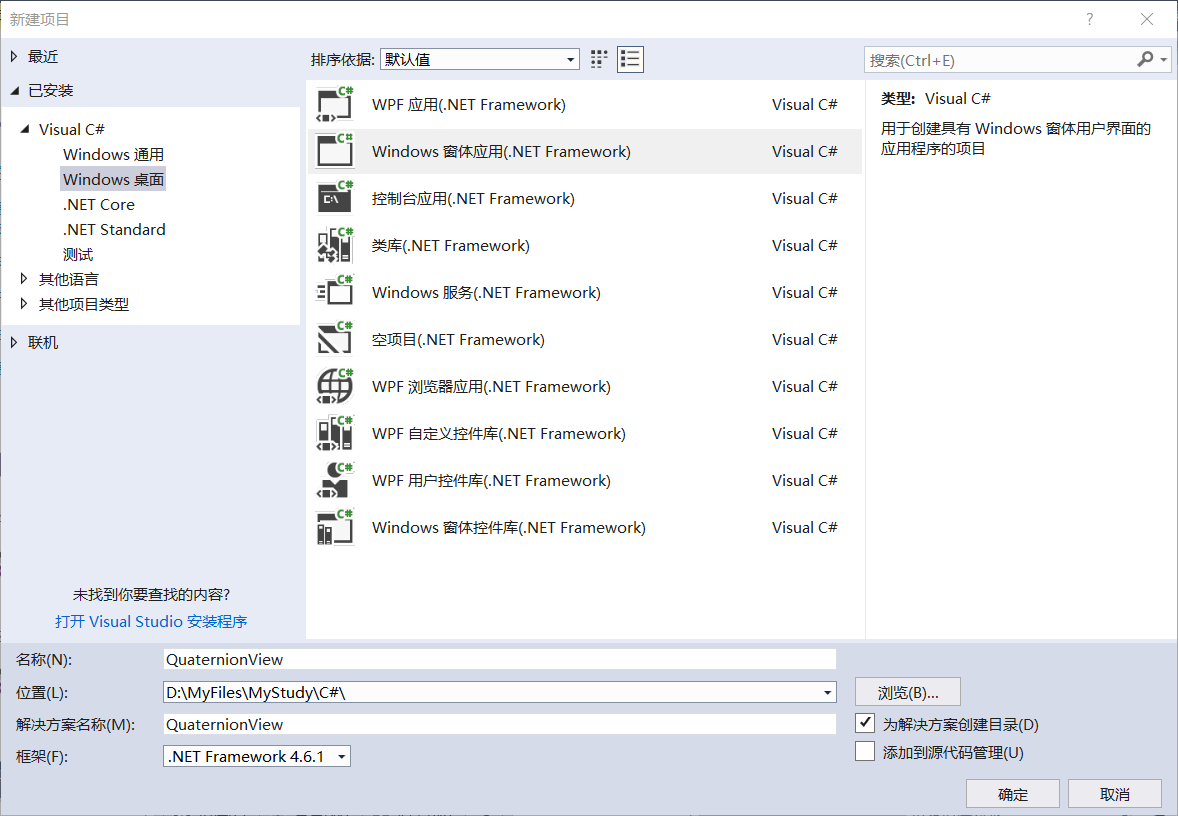Open the location path dropdown
1178x816 pixels.
826,692
